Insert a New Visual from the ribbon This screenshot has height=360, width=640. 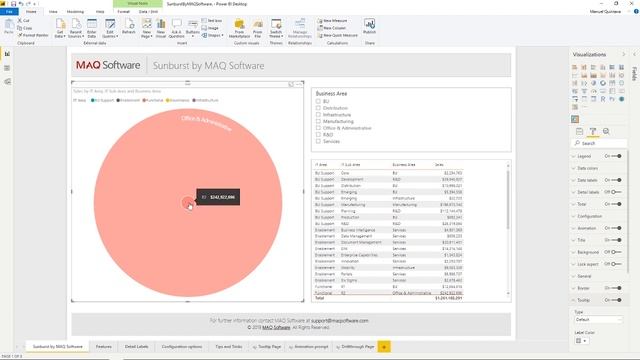point(161,28)
